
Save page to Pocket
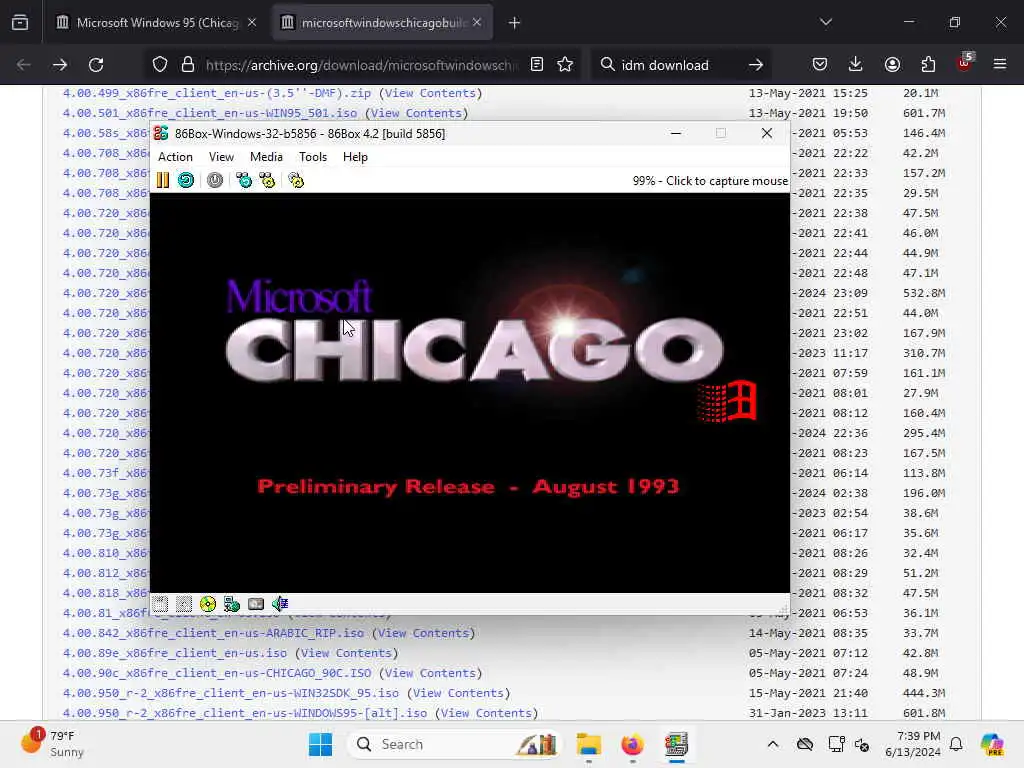pos(820,64)
